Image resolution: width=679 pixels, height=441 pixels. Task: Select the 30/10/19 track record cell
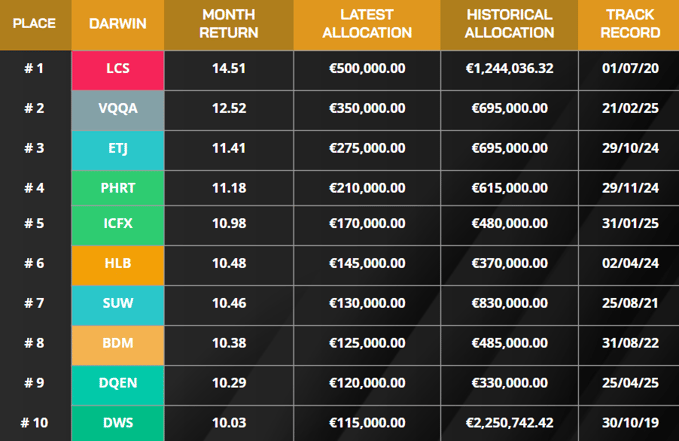632,422
